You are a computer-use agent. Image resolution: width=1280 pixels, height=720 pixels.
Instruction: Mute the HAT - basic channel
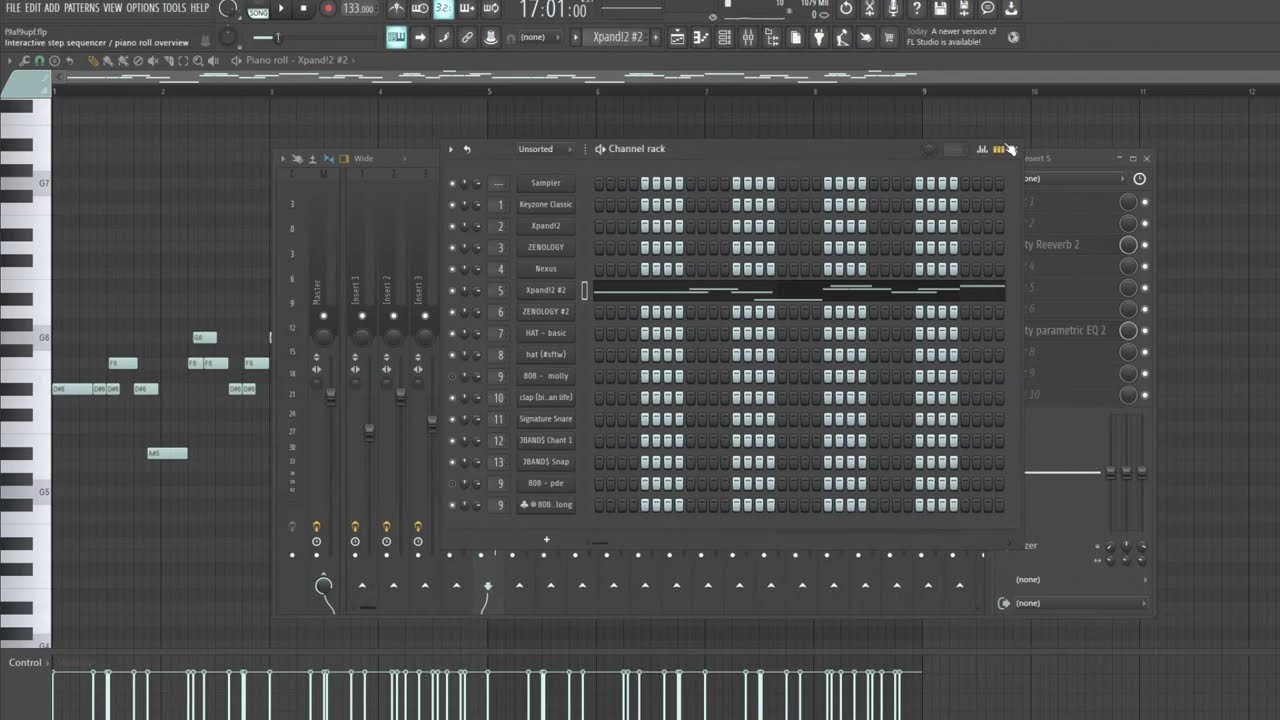[452, 333]
